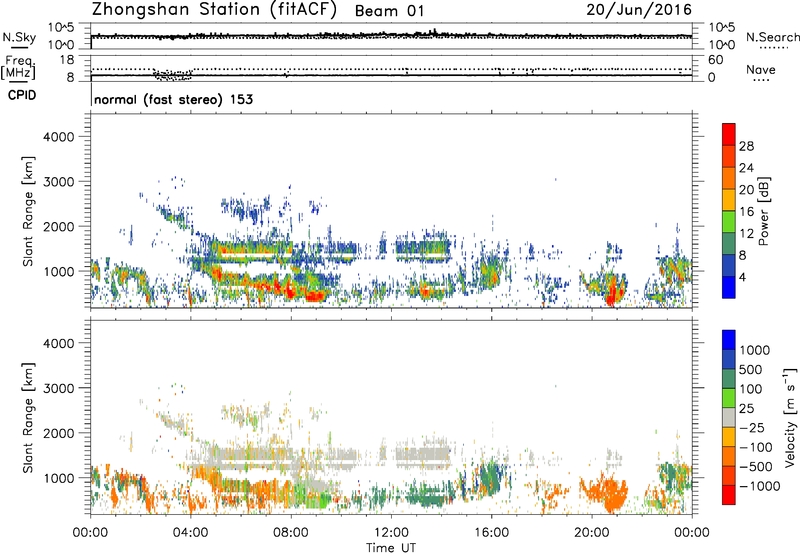Click the 'Velocity [m s-1]' colorbar label
The width and height of the screenshot is (800, 554).
[790, 417]
